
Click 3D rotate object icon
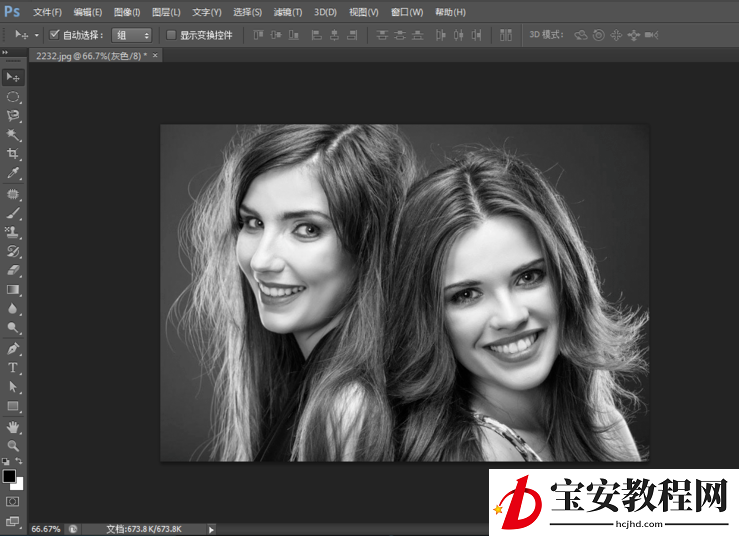tap(581, 35)
